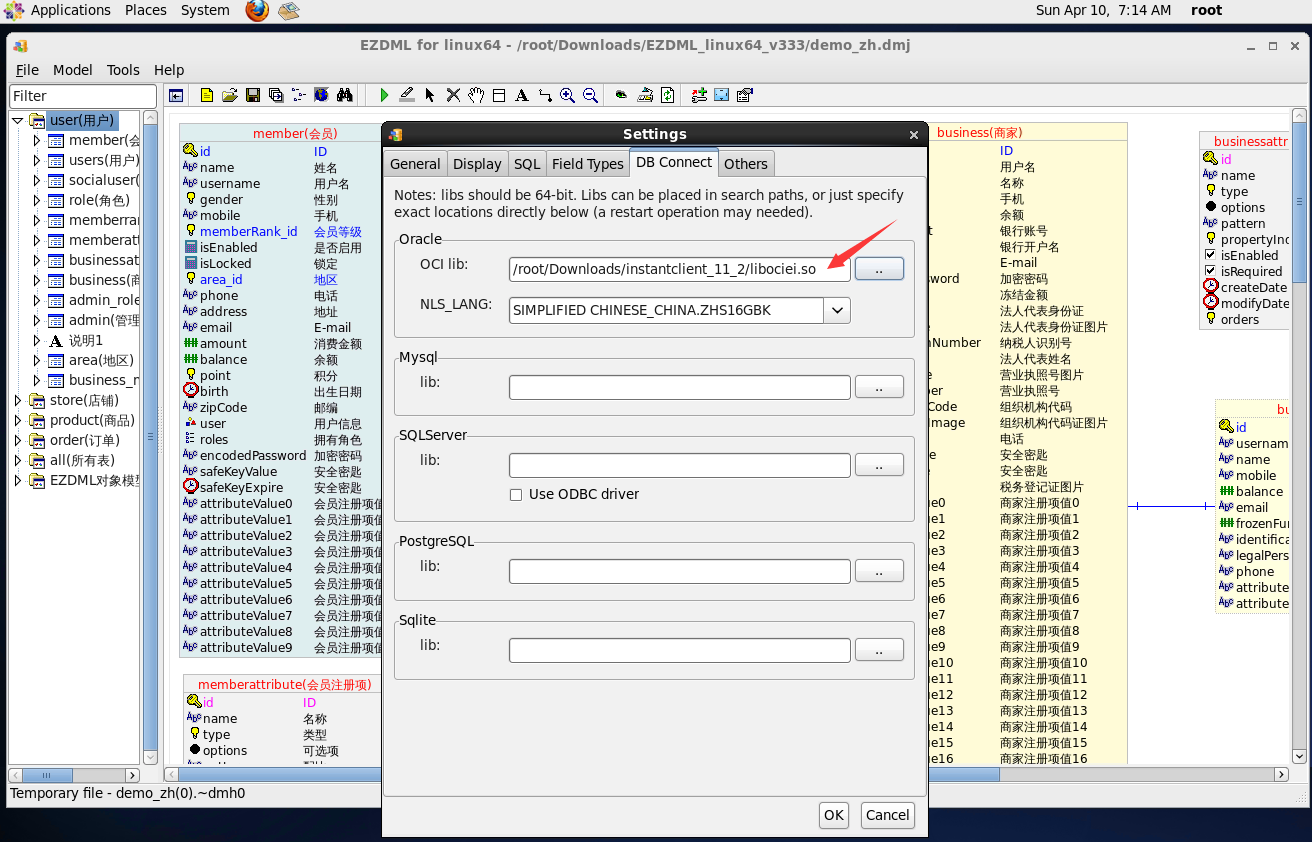This screenshot has width=1312, height=842.
Task: Browse for the SQLServer lib file
Action: tap(879, 465)
